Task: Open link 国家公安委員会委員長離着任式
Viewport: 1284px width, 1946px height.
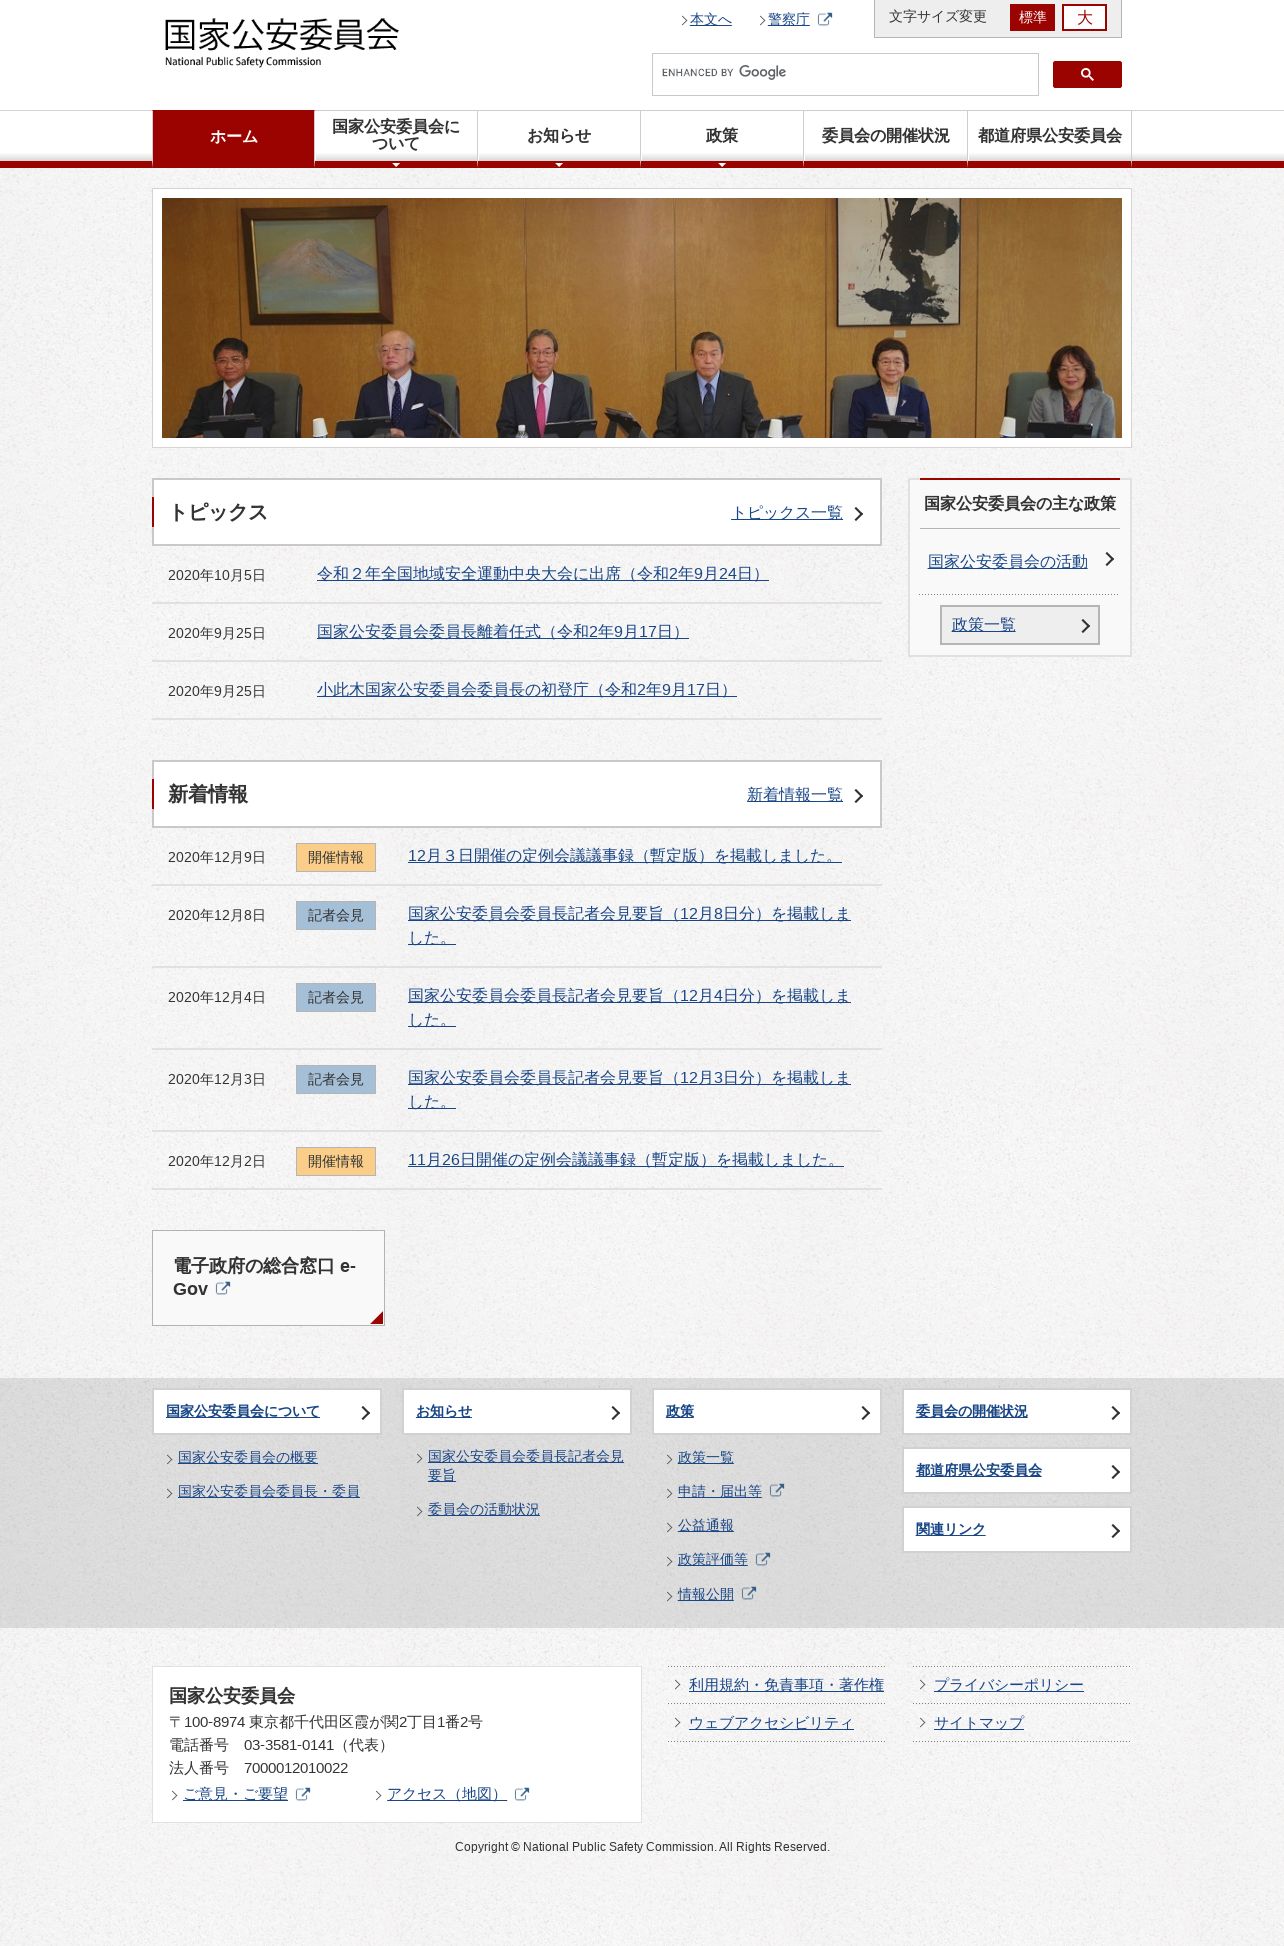Action: click(503, 632)
